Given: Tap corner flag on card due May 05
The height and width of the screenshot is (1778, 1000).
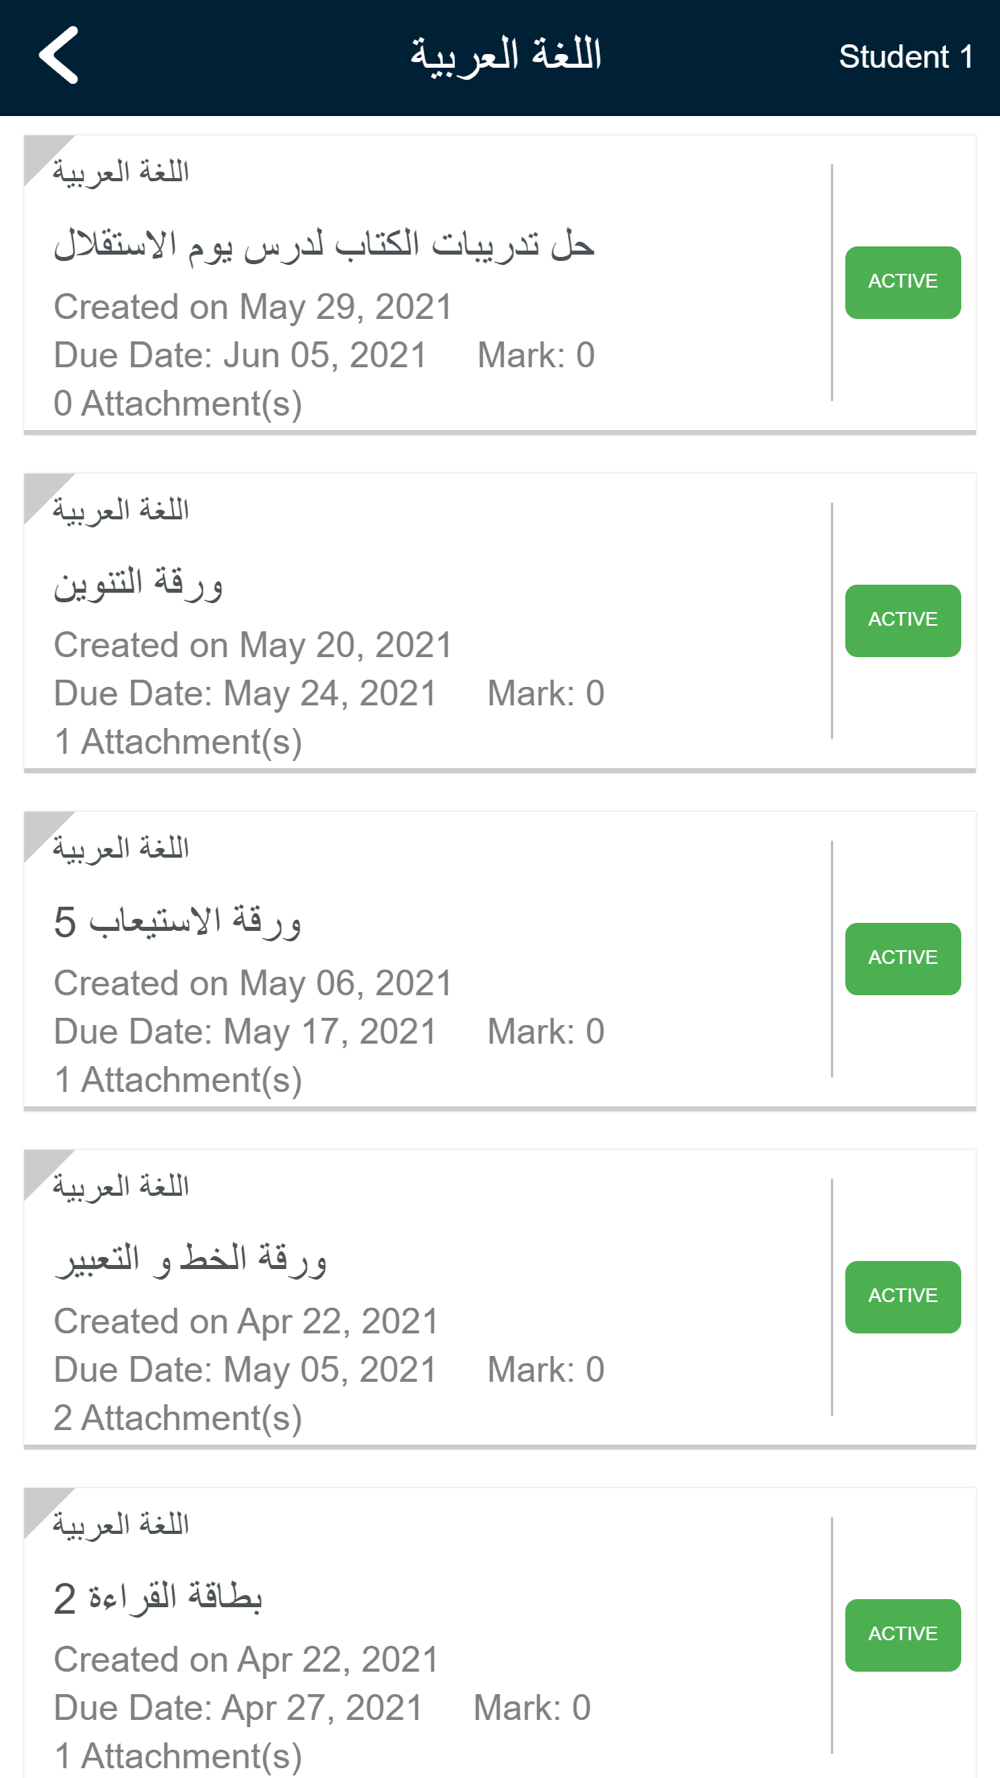Looking at the screenshot, I should click(x=42, y=1167).
